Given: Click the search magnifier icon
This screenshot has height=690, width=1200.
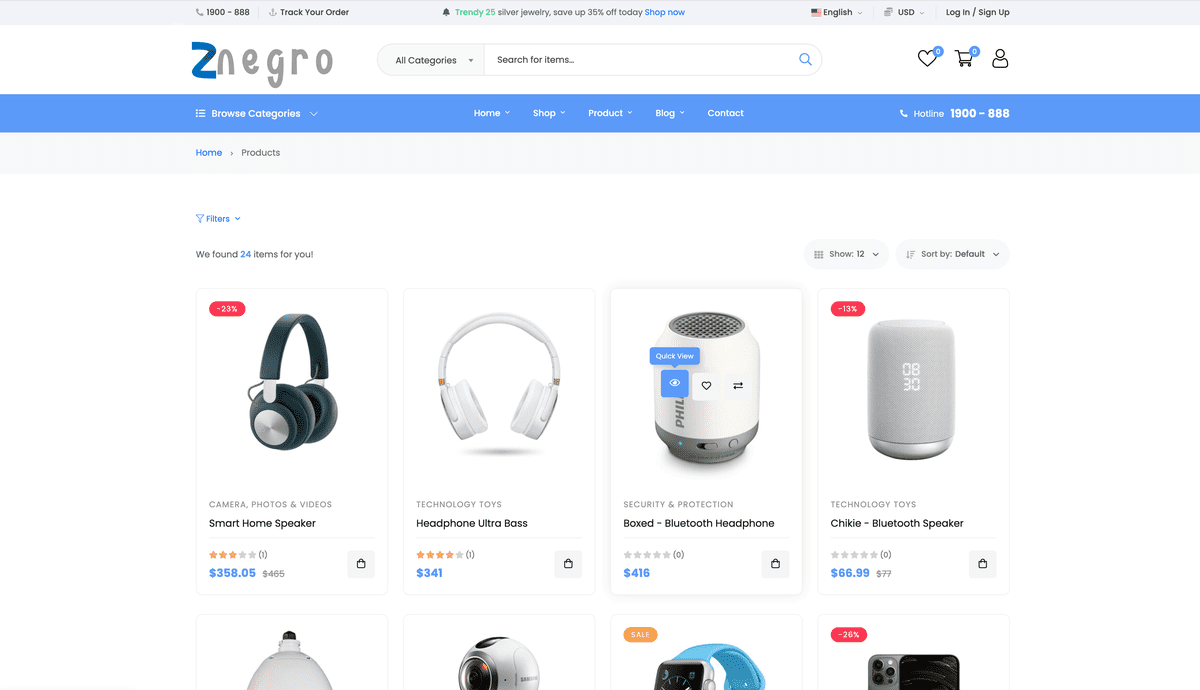Looking at the screenshot, I should (x=805, y=60).
